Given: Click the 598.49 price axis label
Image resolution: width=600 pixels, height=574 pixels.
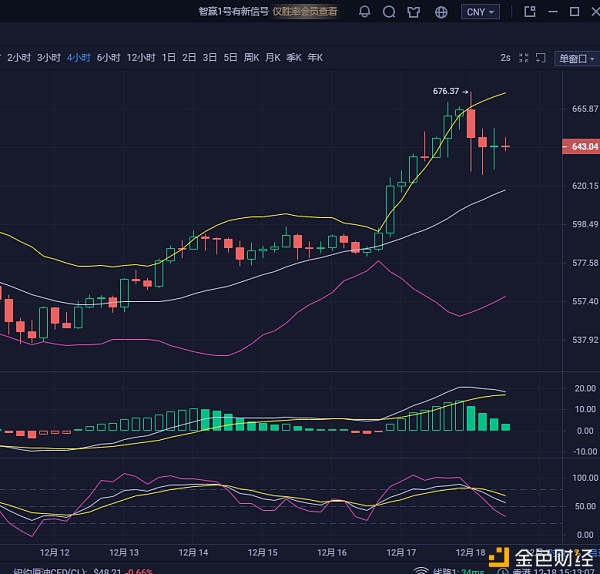Looking at the screenshot, I should [x=585, y=224].
